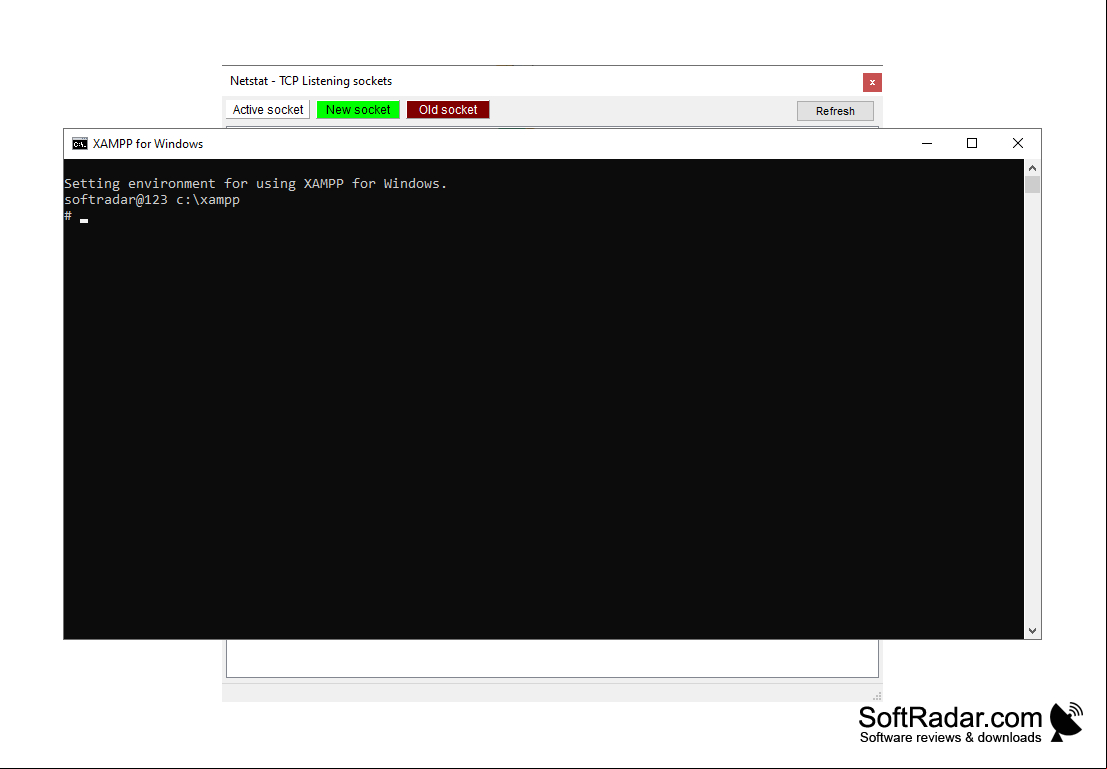Open the XAMPP console window system icon
Screen dimensions: 1107x769
80,144
